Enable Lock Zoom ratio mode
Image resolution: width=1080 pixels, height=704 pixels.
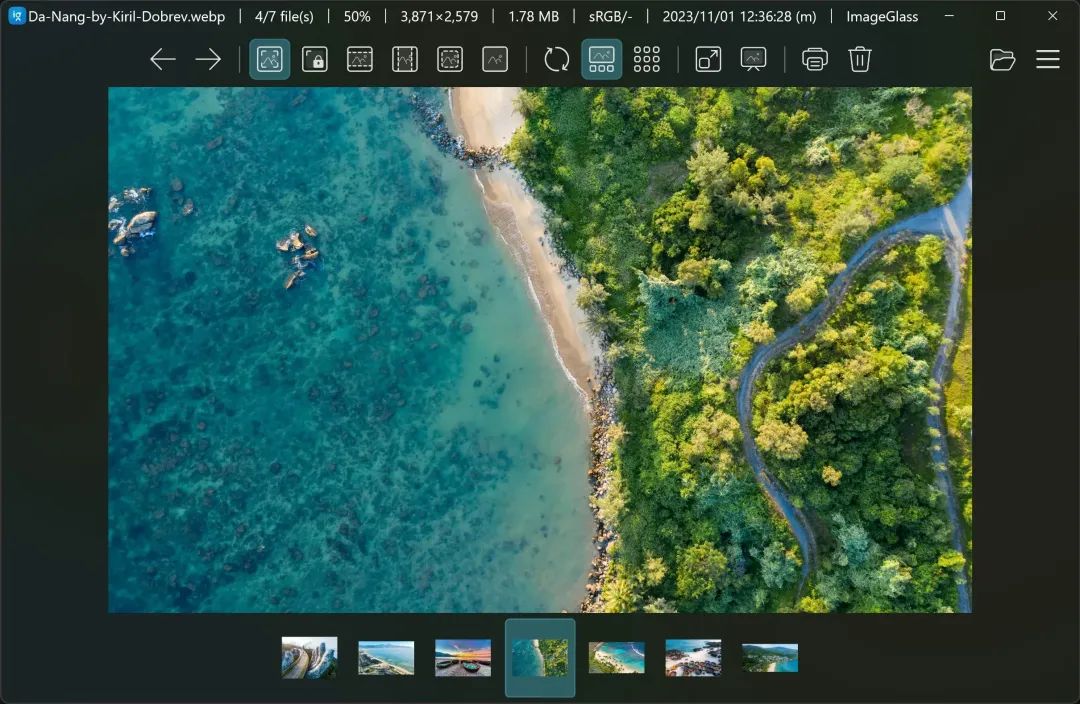(315, 60)
